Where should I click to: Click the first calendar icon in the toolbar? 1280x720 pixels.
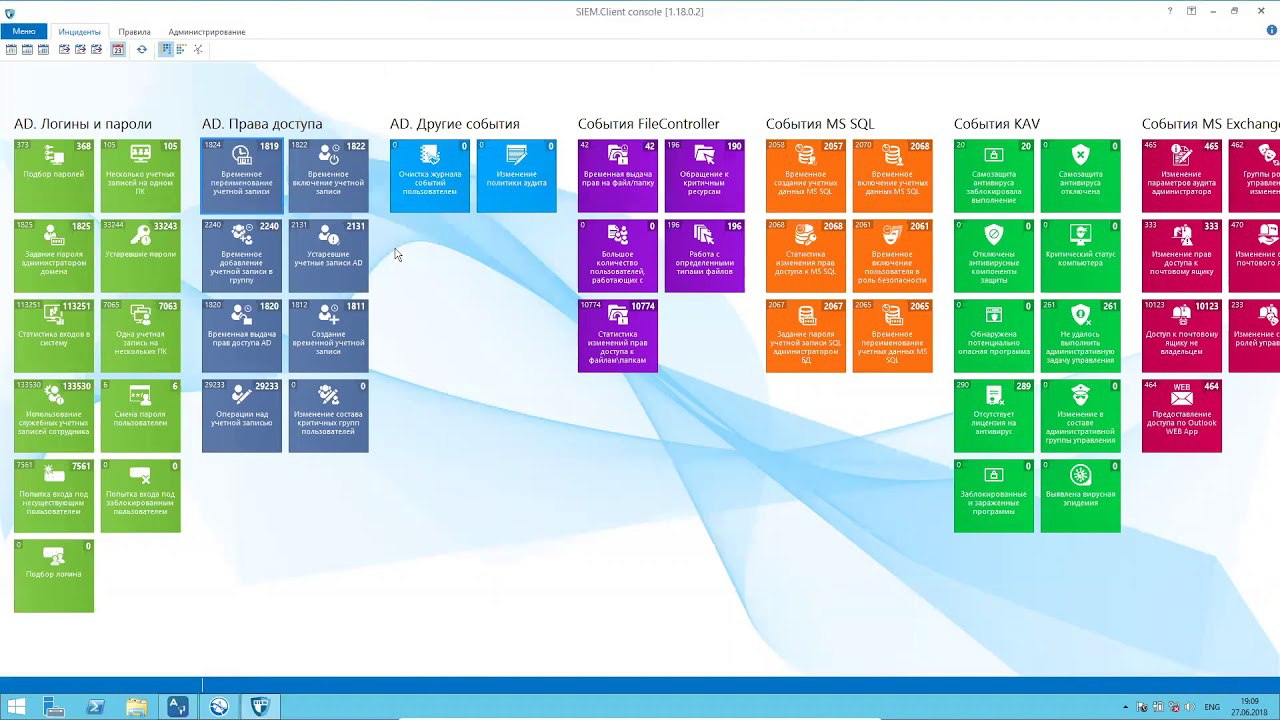pyautogui.click(x=11, y=49)
